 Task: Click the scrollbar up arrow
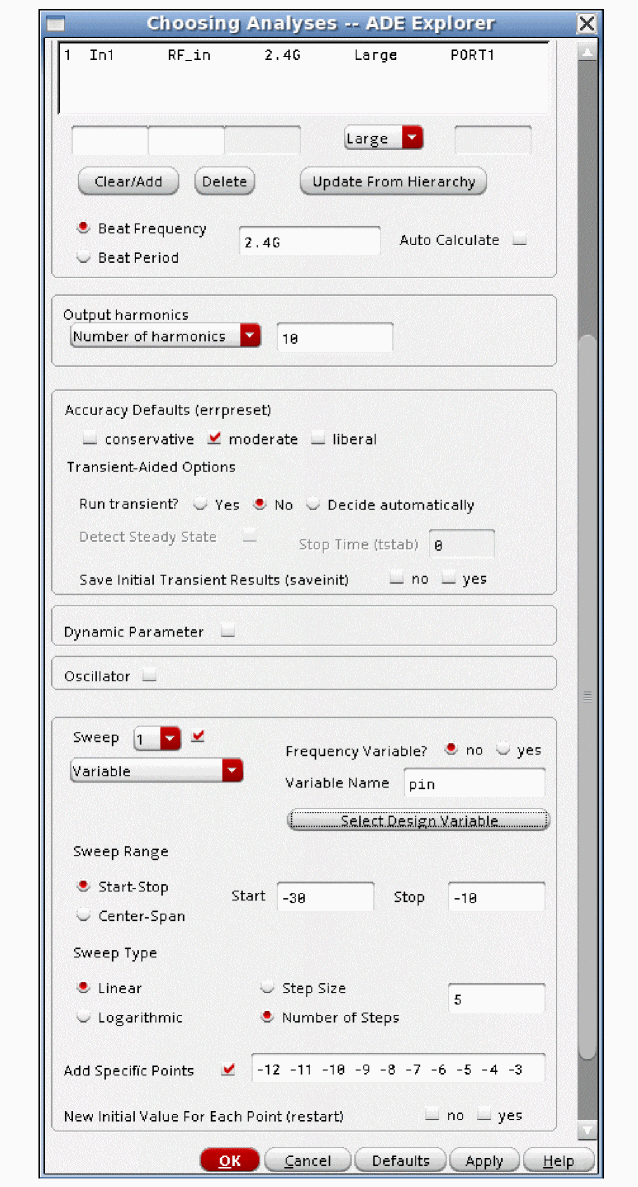pyautogui.click(x=586, y=52)
